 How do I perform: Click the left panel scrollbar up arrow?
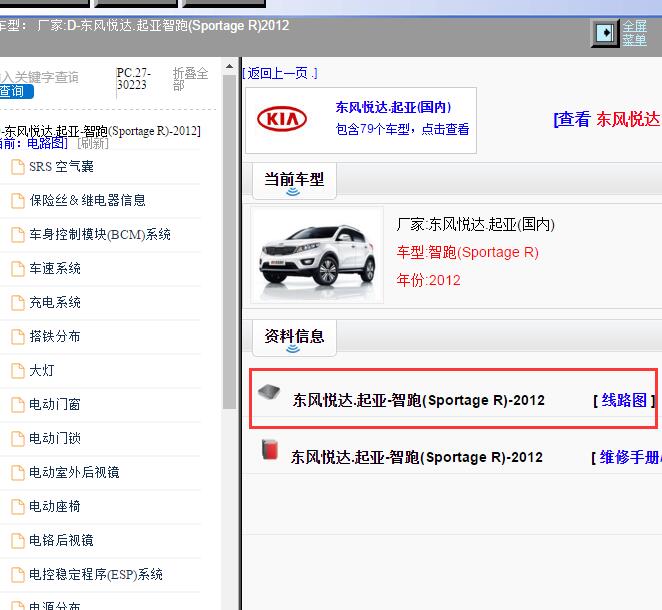tap(229, 66)
